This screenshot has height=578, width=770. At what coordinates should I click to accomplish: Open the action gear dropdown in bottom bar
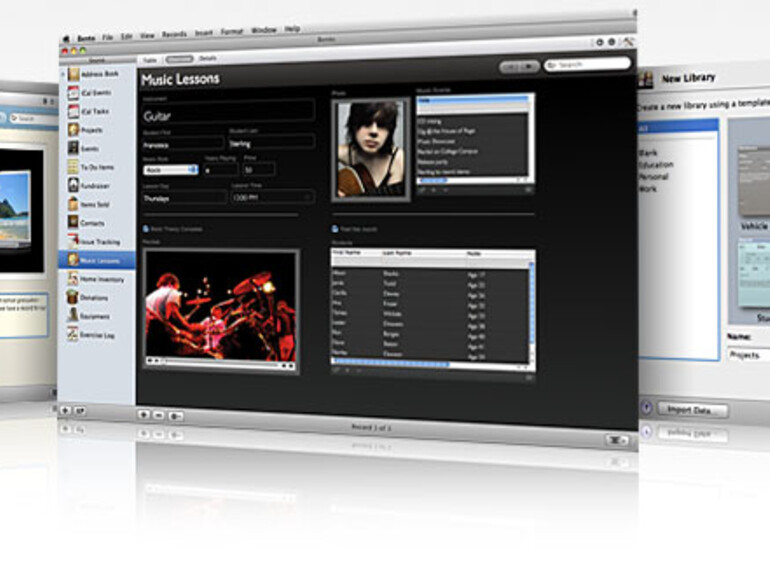pyautogui.click(x=175, y=416)
